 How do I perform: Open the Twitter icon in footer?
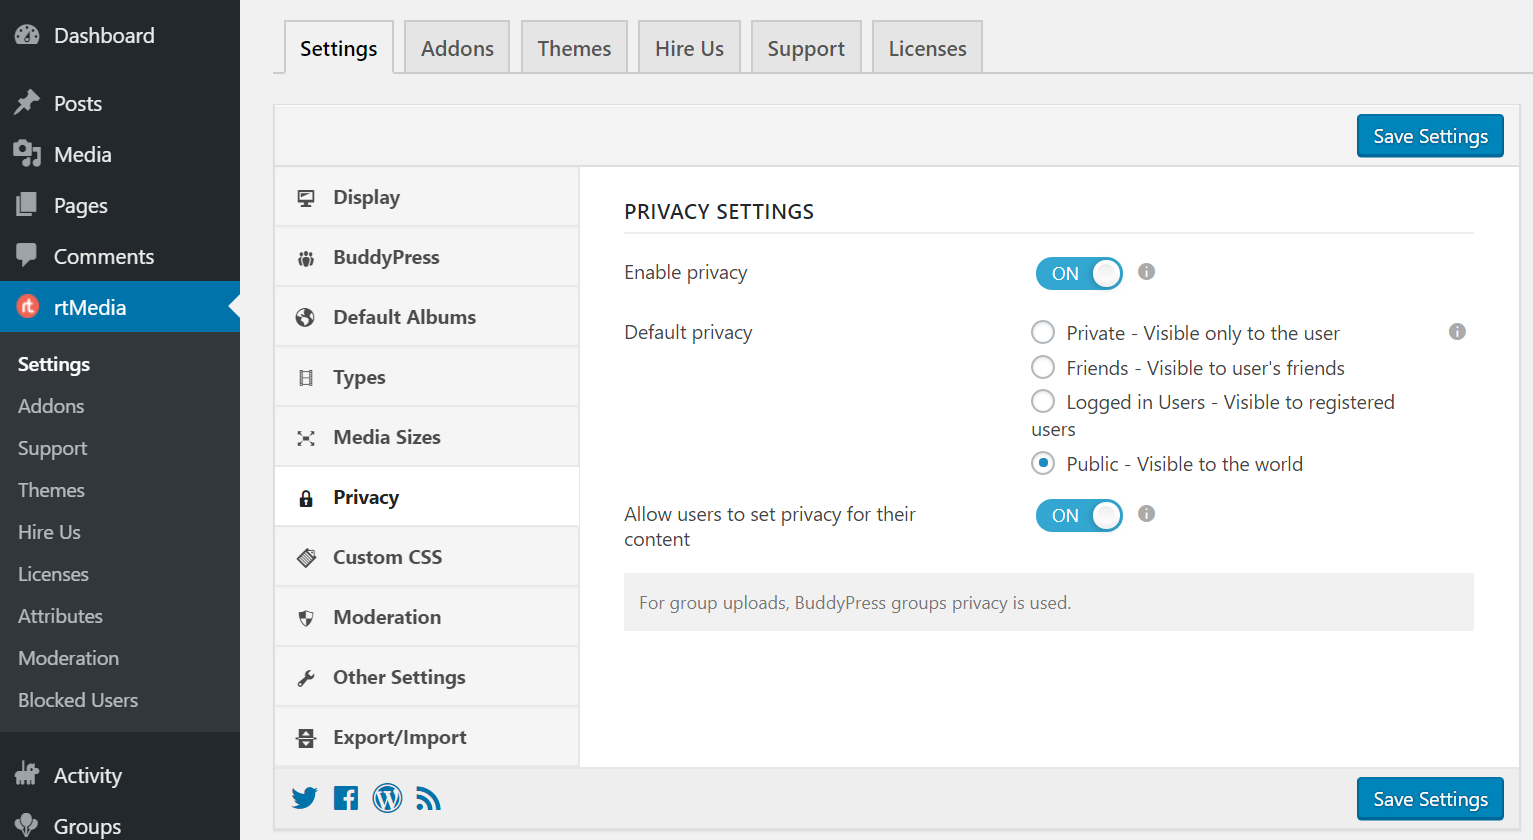coord(304,798)
